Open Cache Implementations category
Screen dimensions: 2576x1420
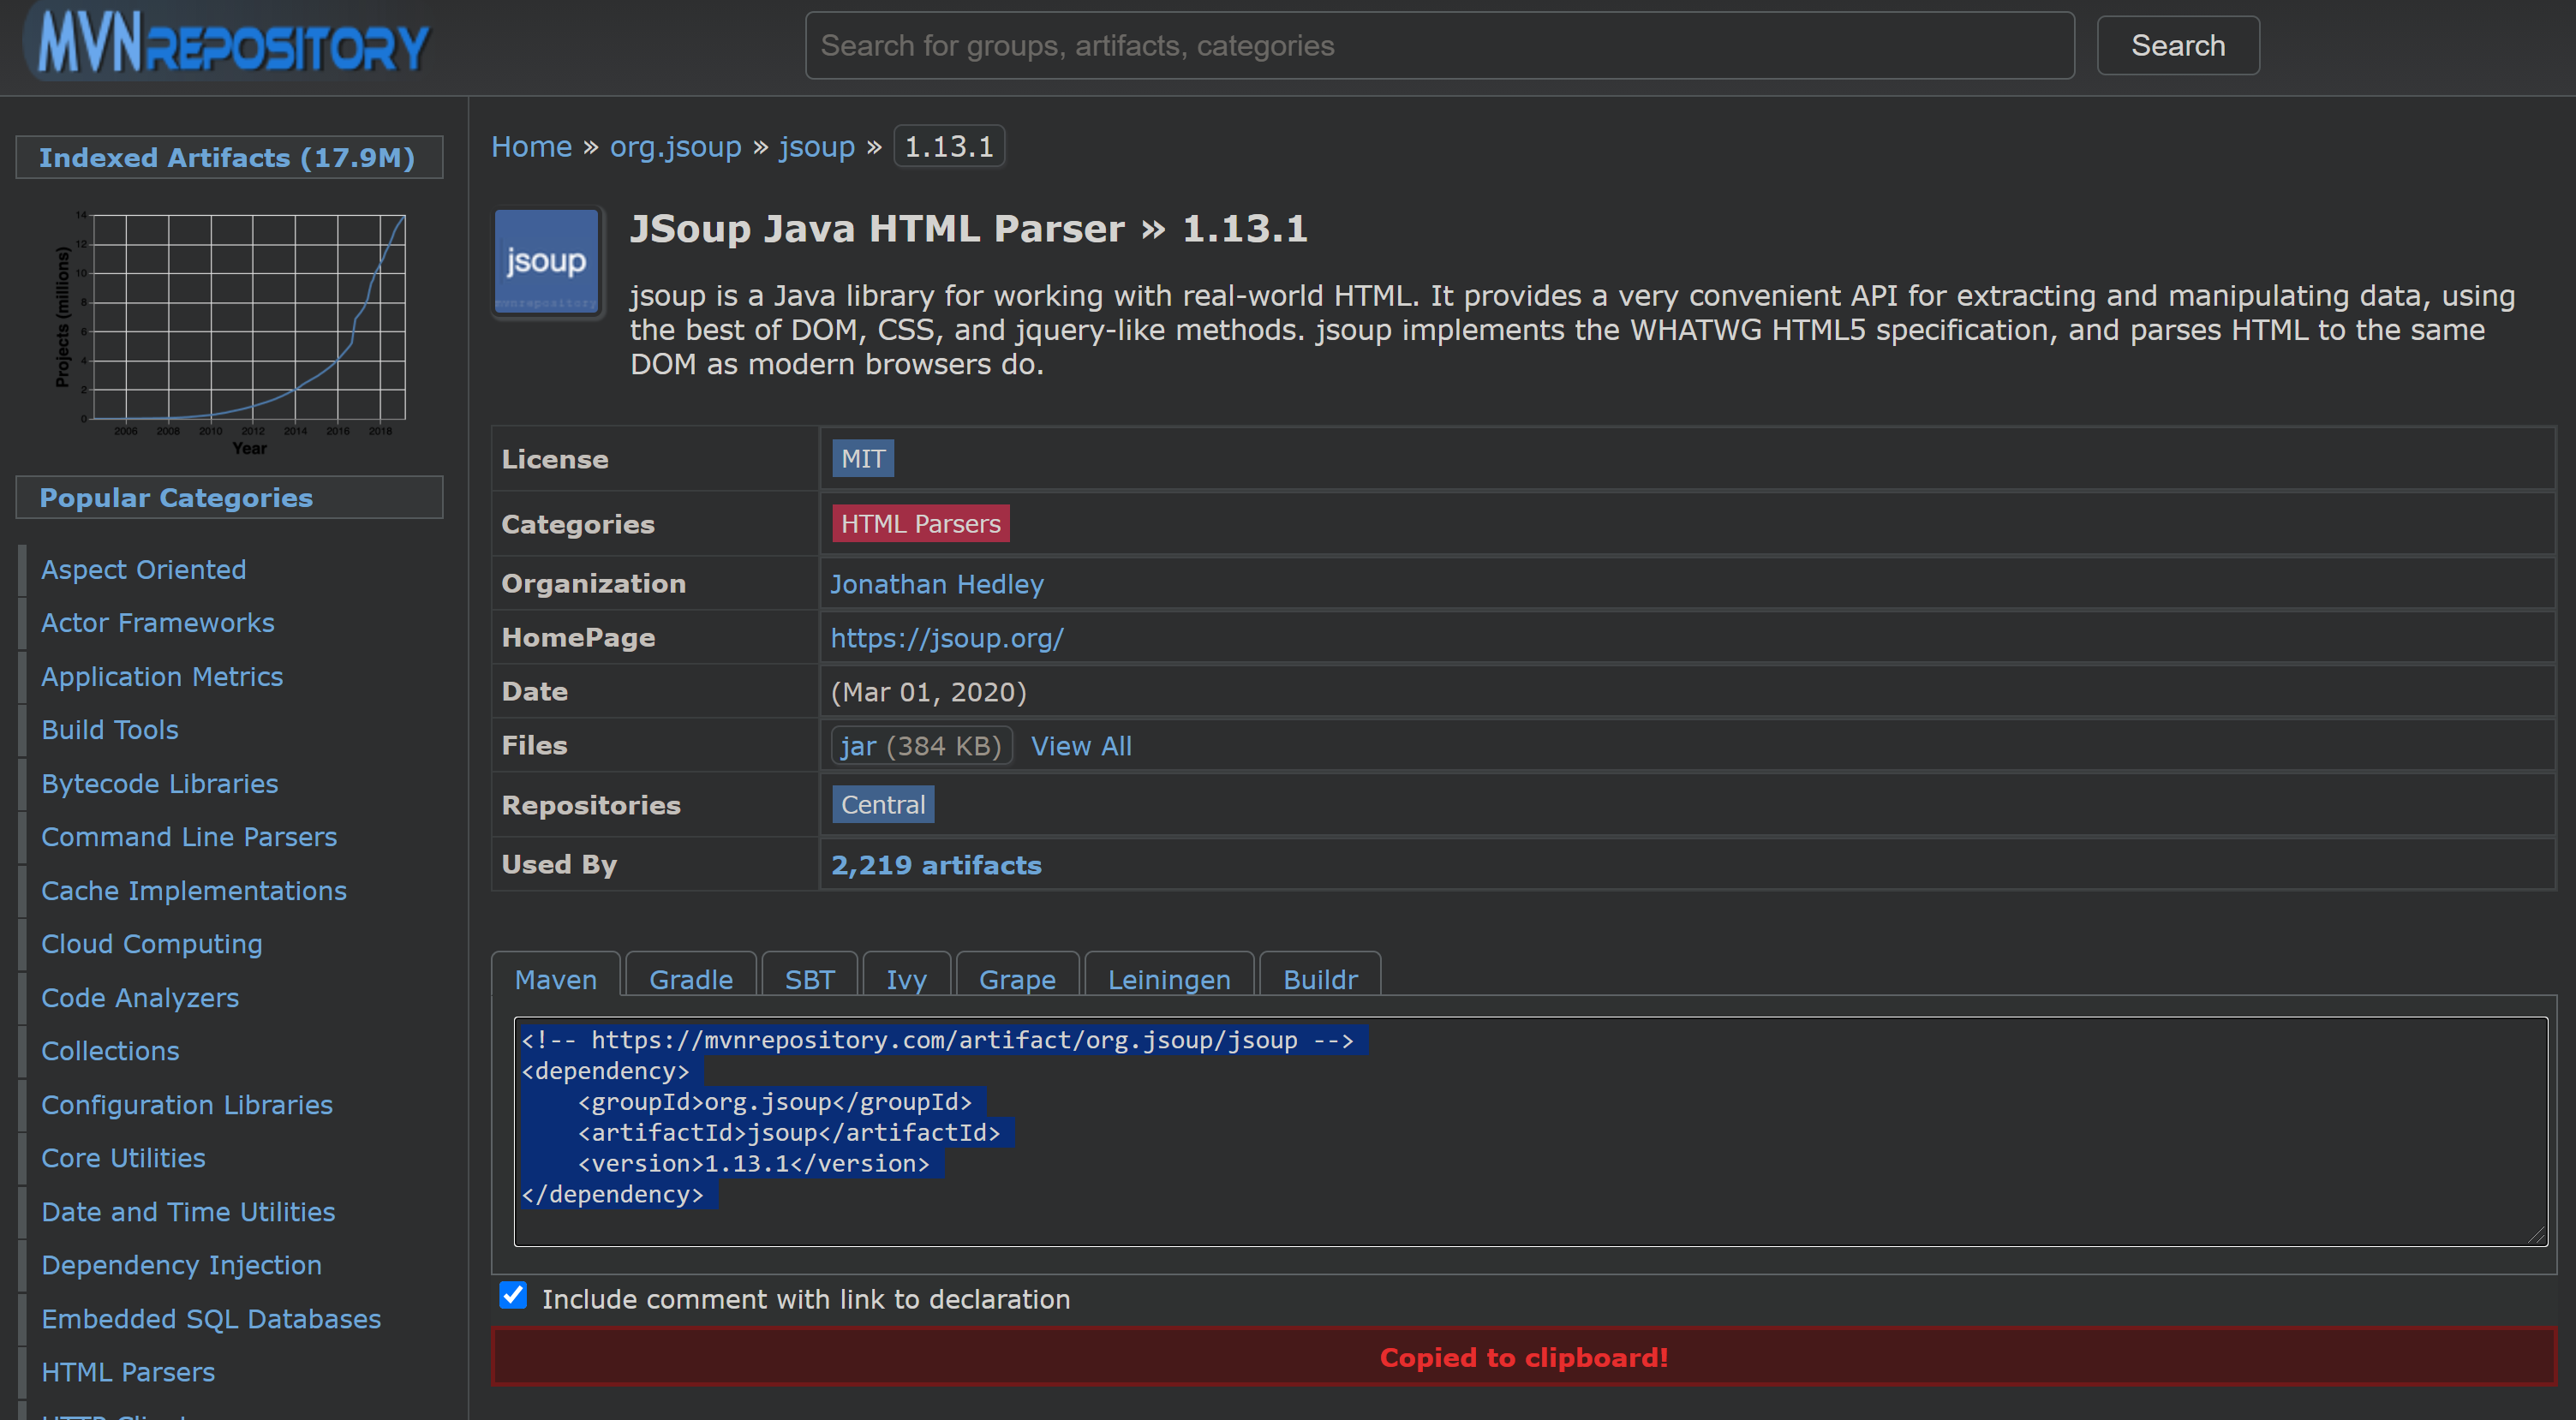pos(194,891)
